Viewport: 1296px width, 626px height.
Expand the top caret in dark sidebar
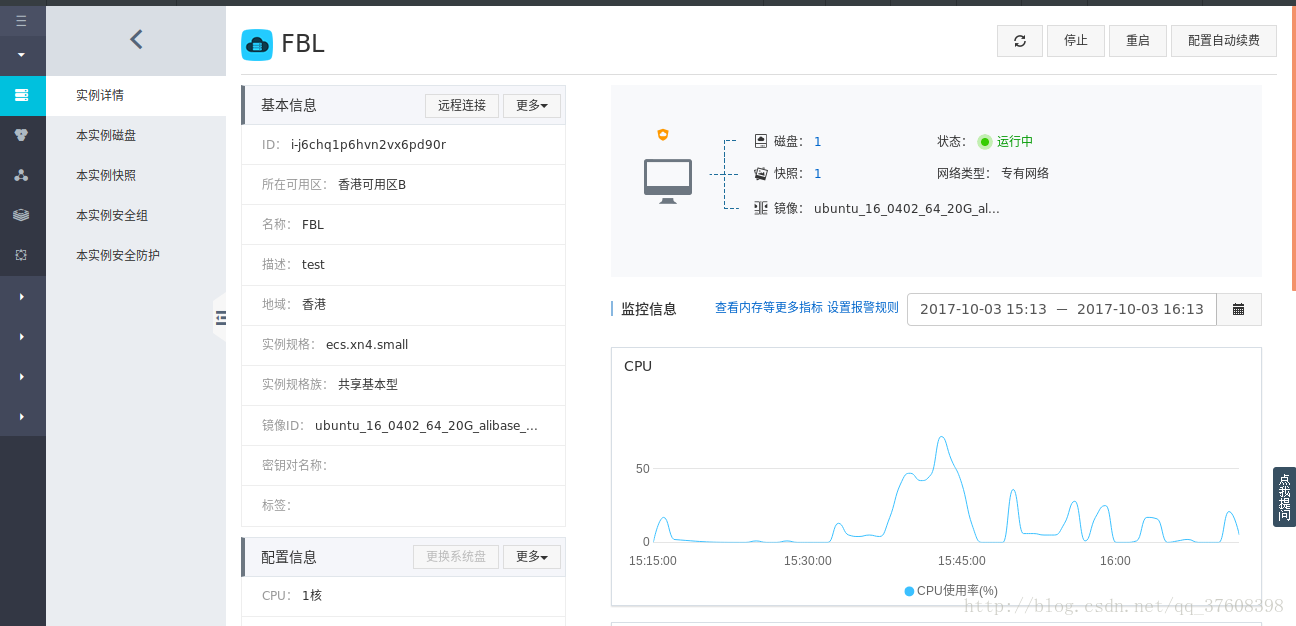21,55
